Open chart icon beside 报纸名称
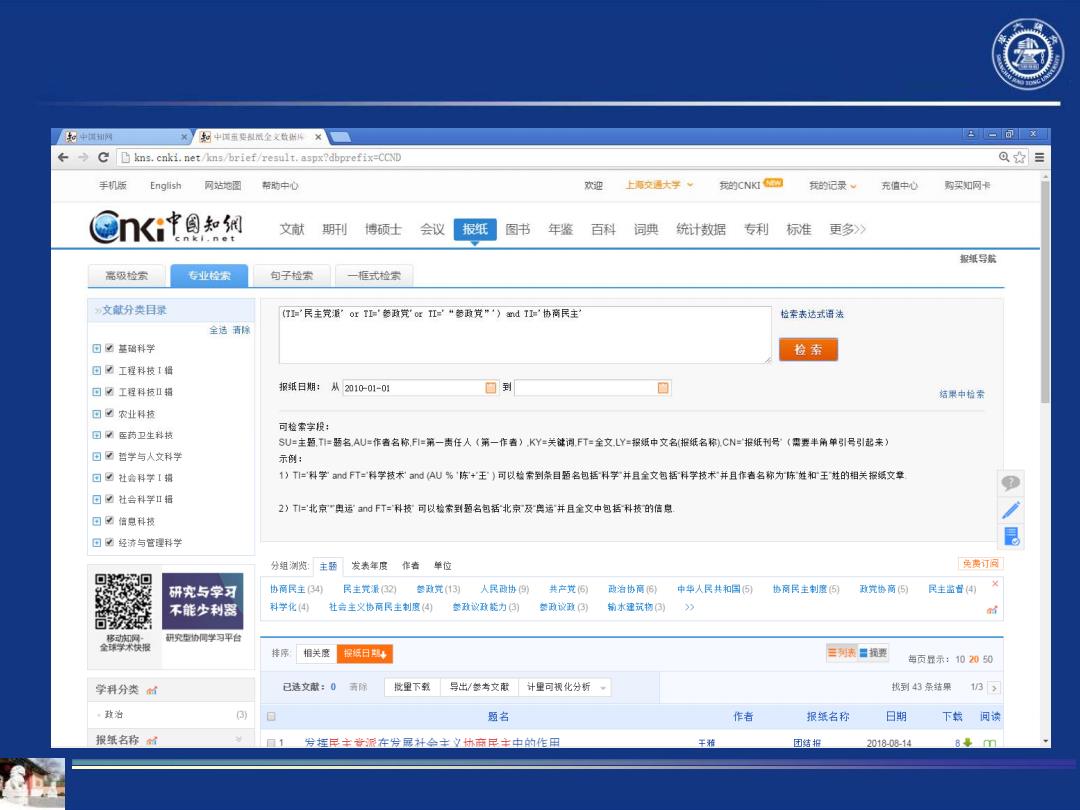Image resolution: width=1080 pixels, height=810 pixels. [152, 740]
